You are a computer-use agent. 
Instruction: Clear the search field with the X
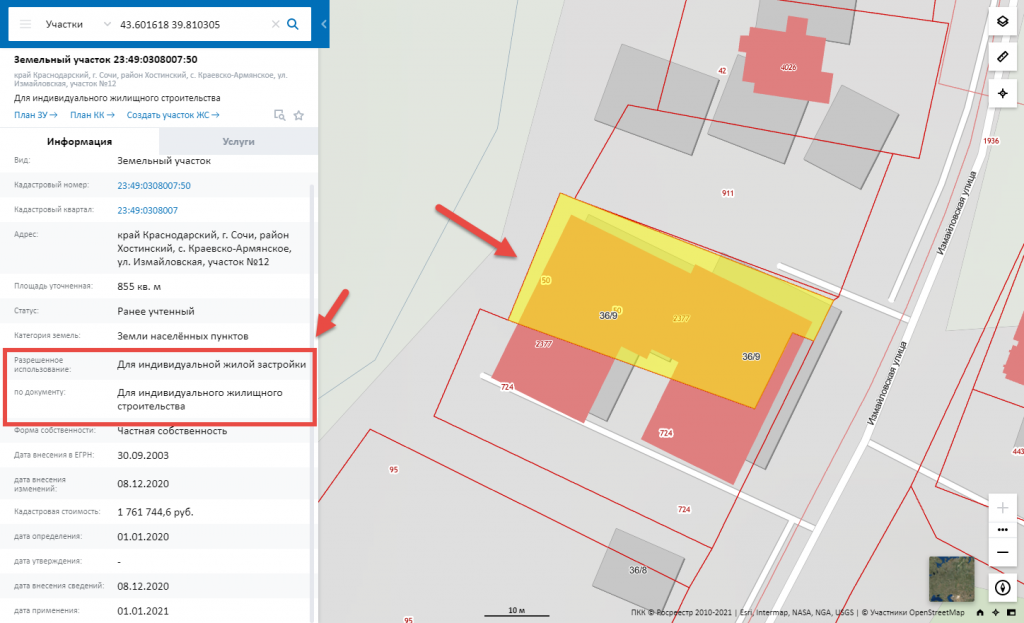275,24
